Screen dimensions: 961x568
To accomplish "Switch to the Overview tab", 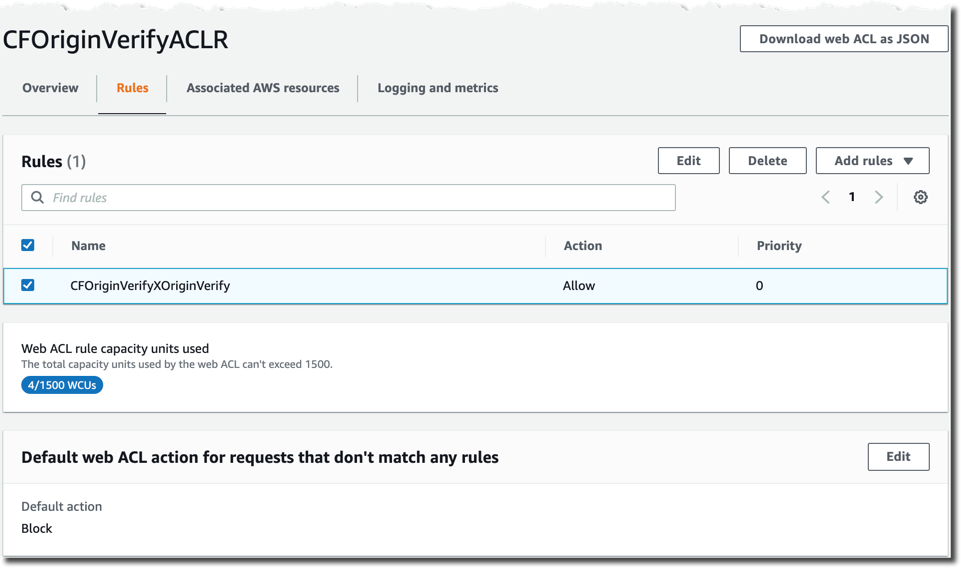I will (50, 88).
